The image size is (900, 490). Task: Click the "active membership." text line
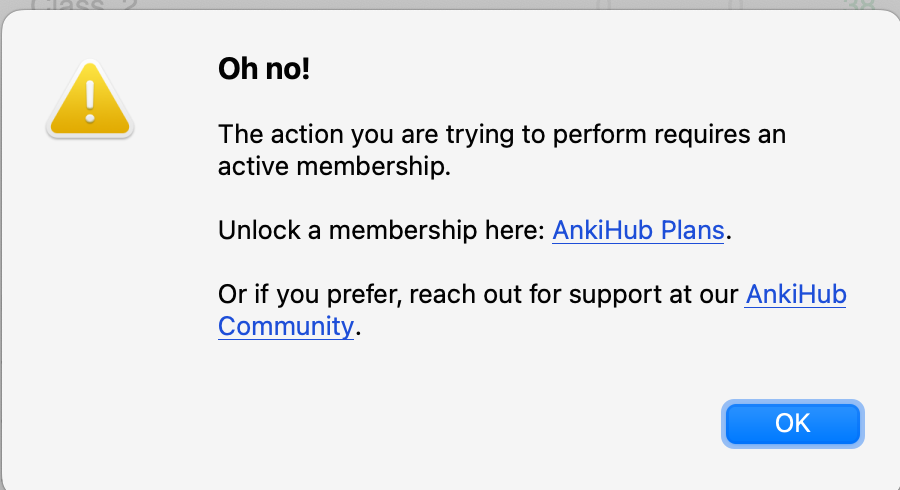[x=335, y=166]
